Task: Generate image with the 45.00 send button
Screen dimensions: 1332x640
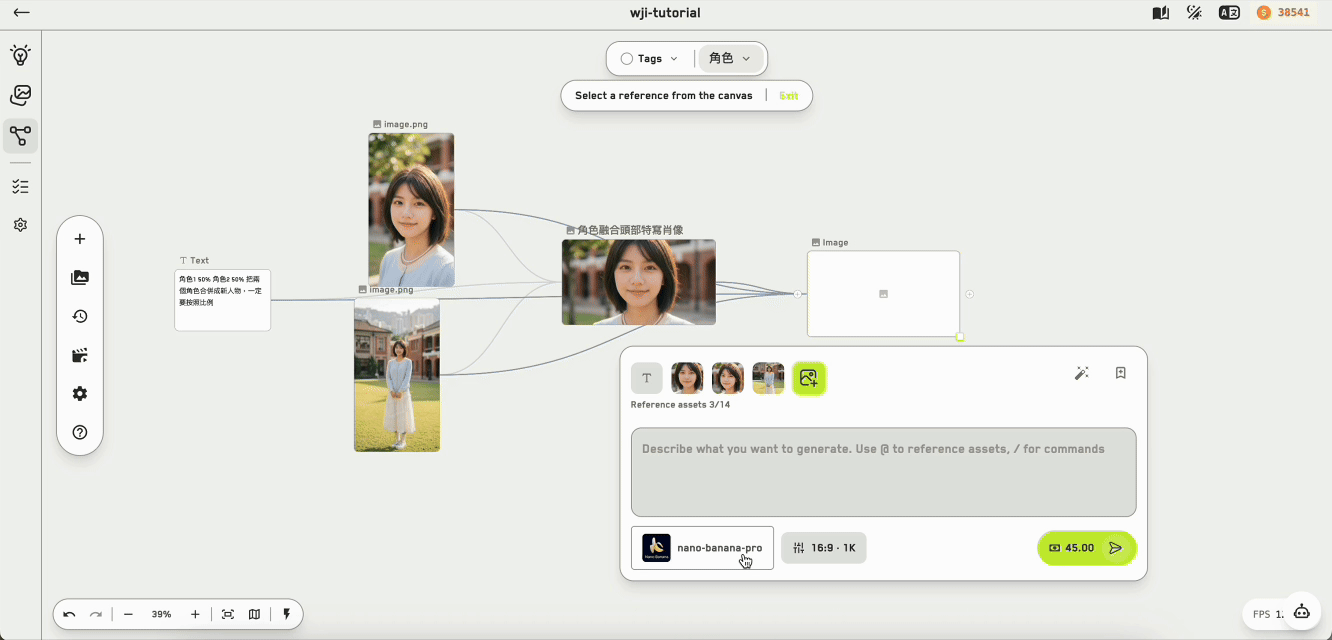Action: (1087, 548)
